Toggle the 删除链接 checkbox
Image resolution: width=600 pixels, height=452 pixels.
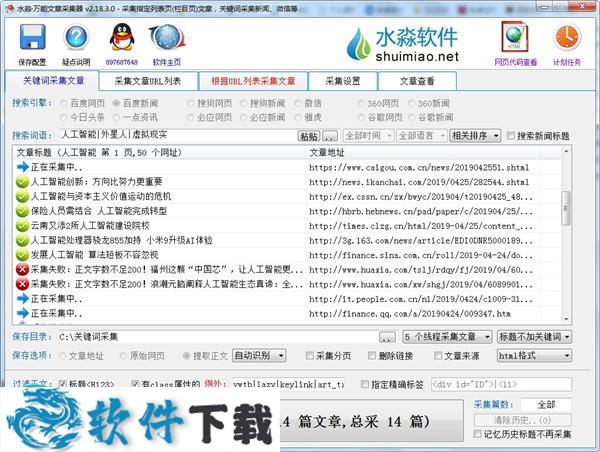pyautogui.click(x=372, y=355)
